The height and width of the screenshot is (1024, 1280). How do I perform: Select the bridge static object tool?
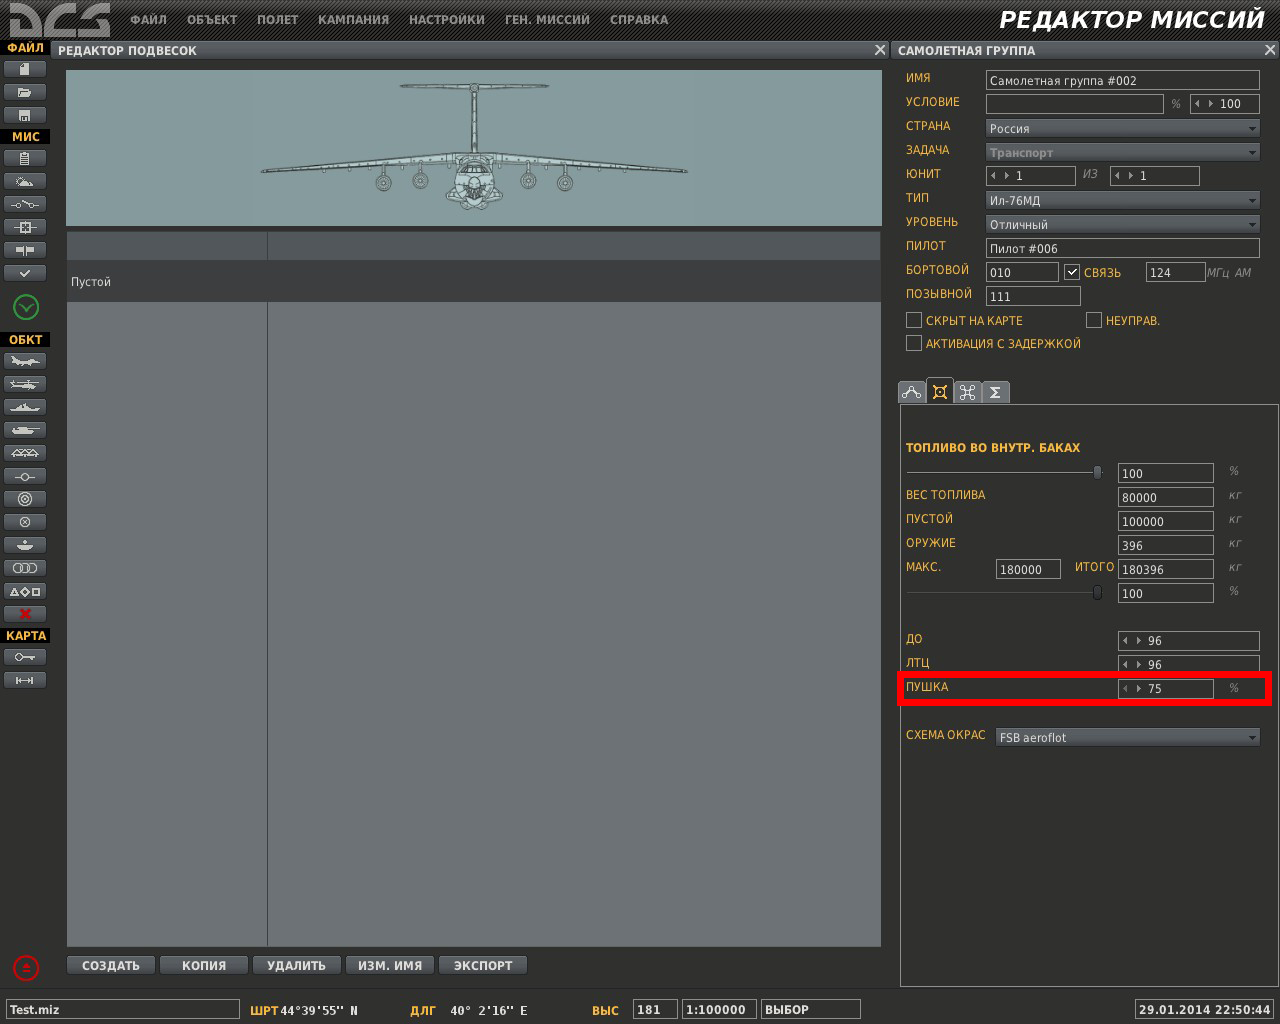point(25,453)
